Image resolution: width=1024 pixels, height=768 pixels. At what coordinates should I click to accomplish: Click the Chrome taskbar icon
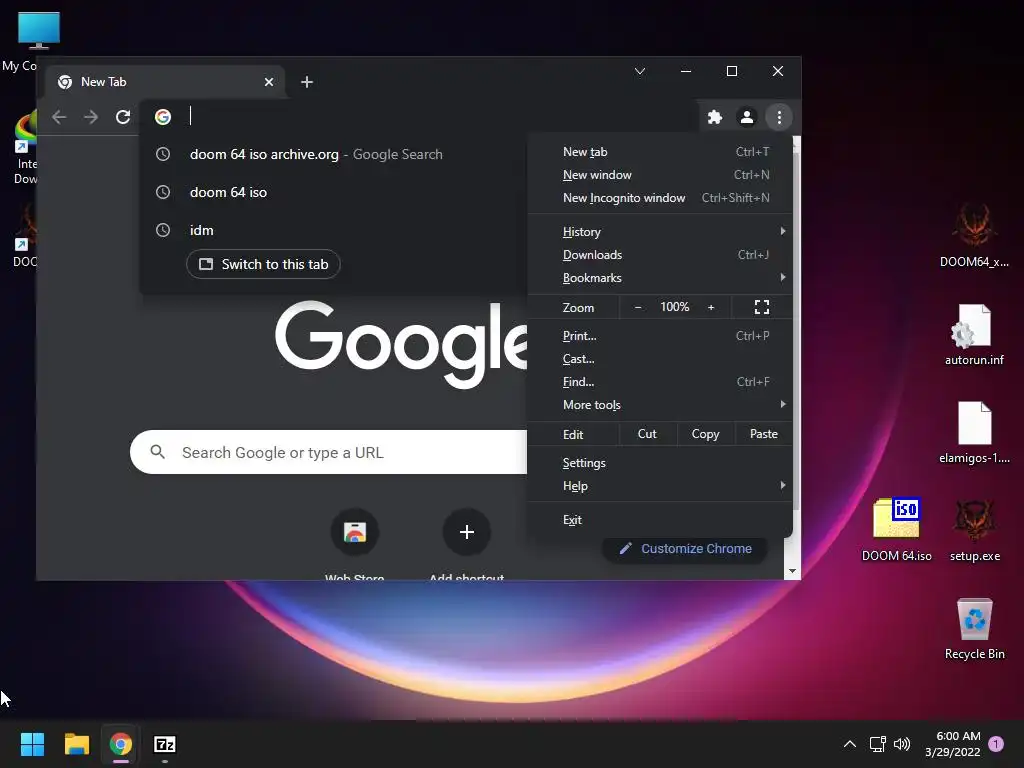(121, 744)
